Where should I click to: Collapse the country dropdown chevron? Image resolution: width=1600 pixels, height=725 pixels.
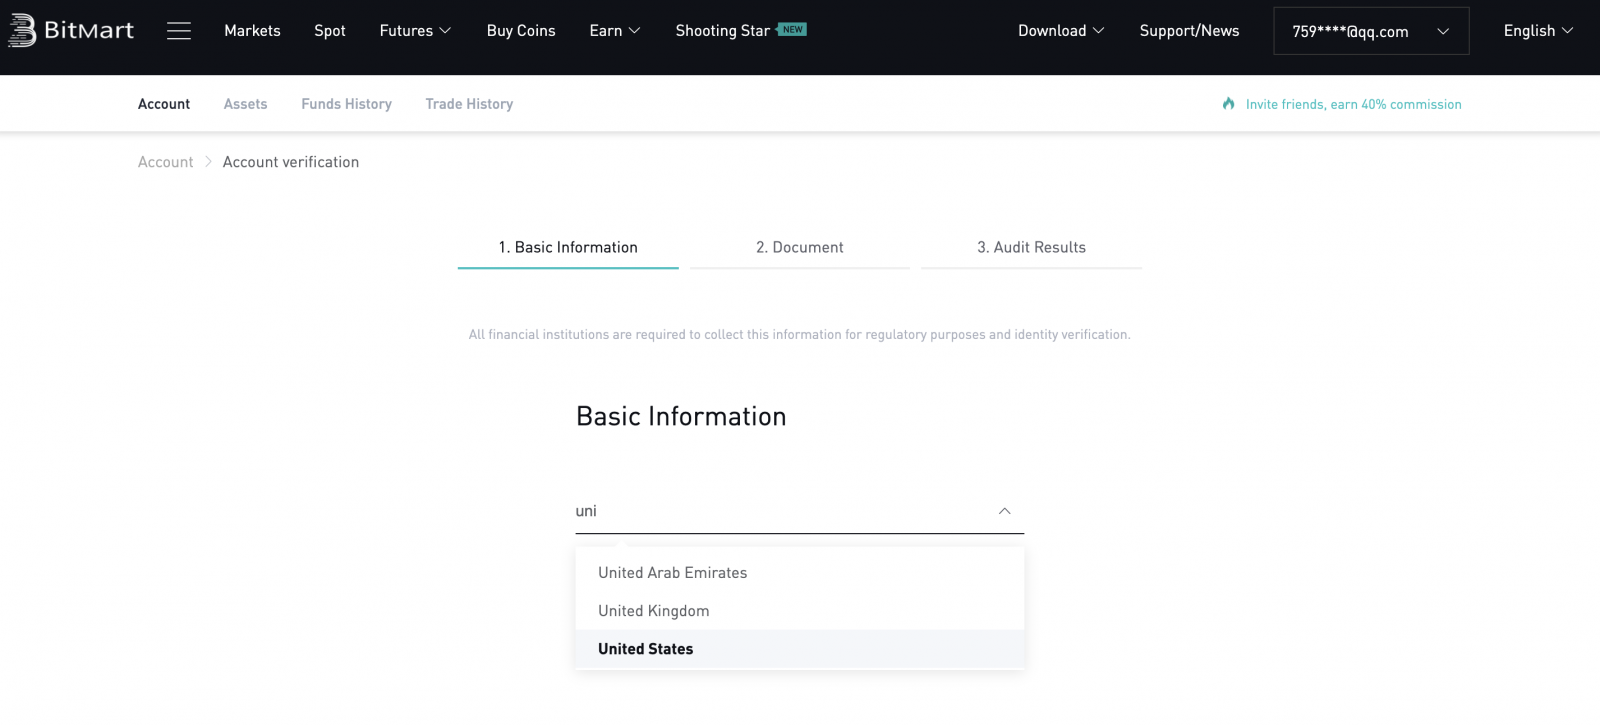click(1004, 511)
